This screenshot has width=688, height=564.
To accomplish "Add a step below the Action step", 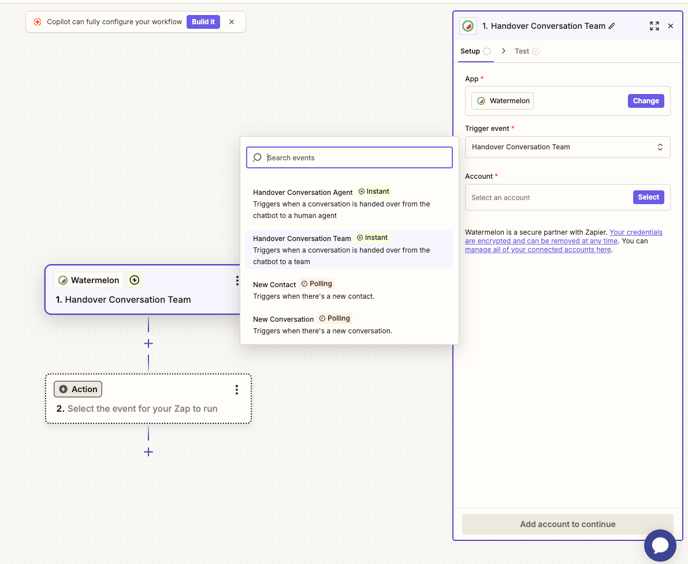I will click(148, 452).
